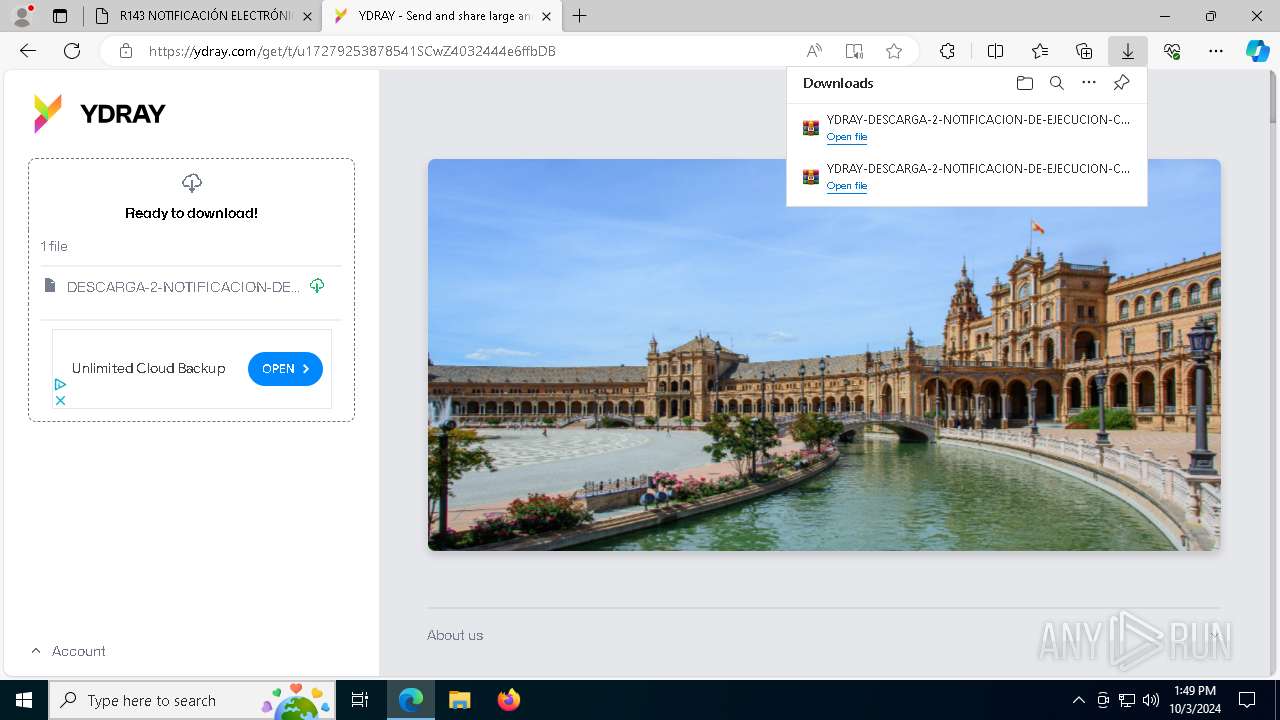Open a new tab with plus
This screenshot has width=1280, height=720.
[580, 16]
